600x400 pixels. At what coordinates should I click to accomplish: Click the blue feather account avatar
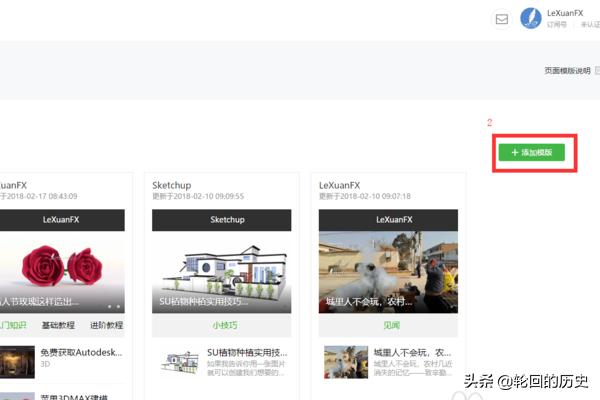pos(531,19)
